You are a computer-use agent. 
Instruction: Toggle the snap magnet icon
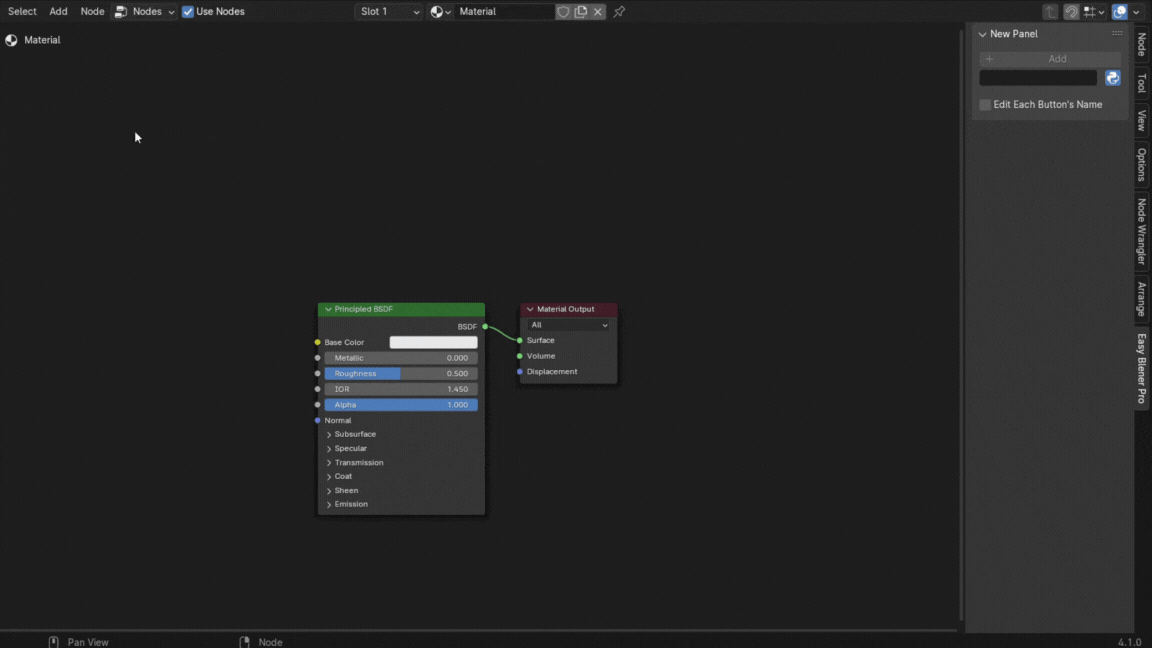coord(1071,12)
